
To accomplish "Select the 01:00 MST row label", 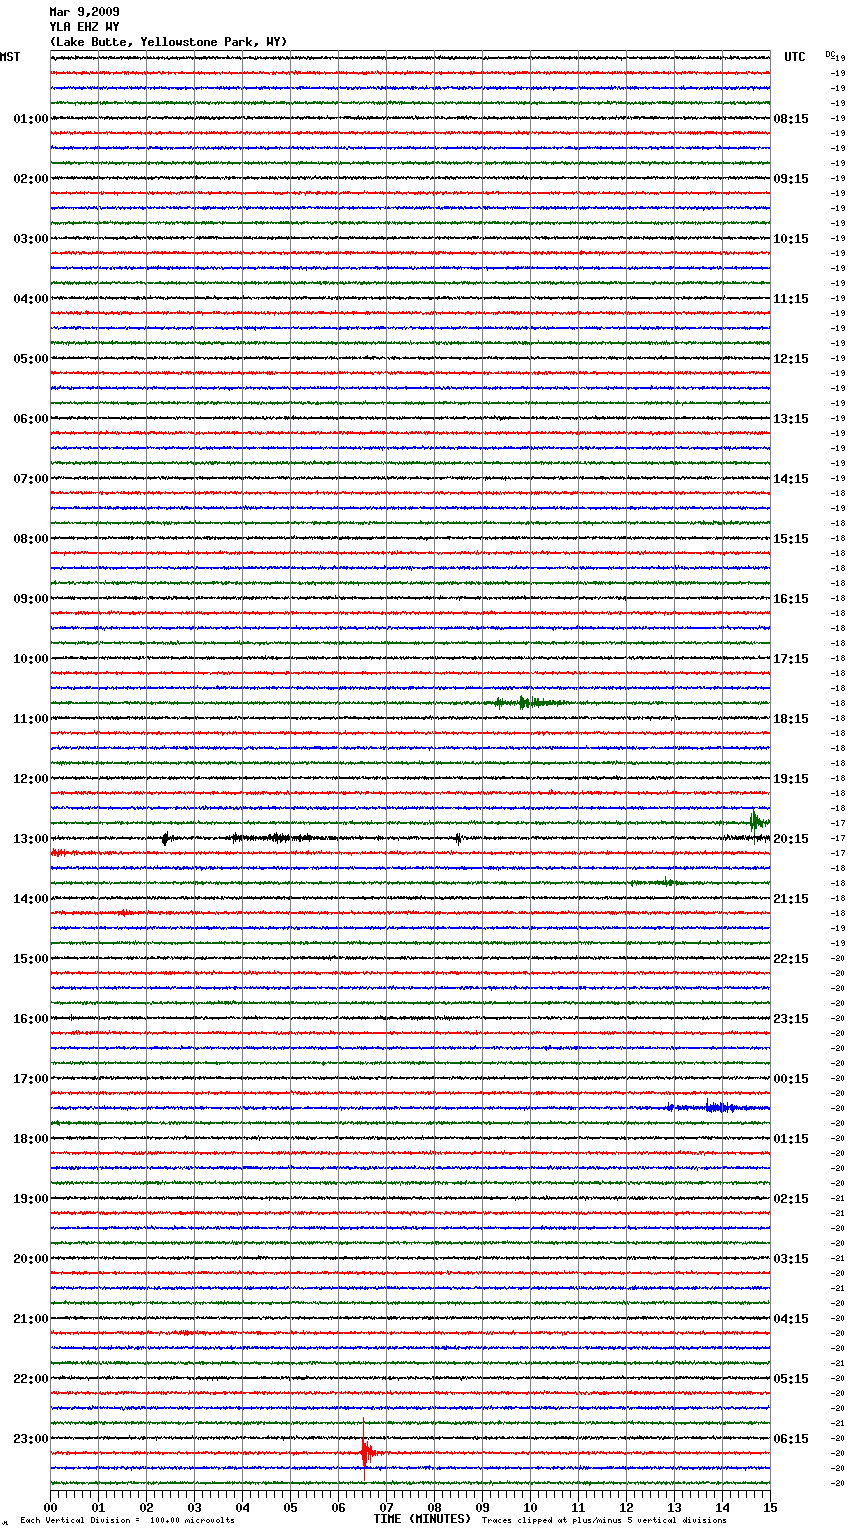I will pos(30,119).
